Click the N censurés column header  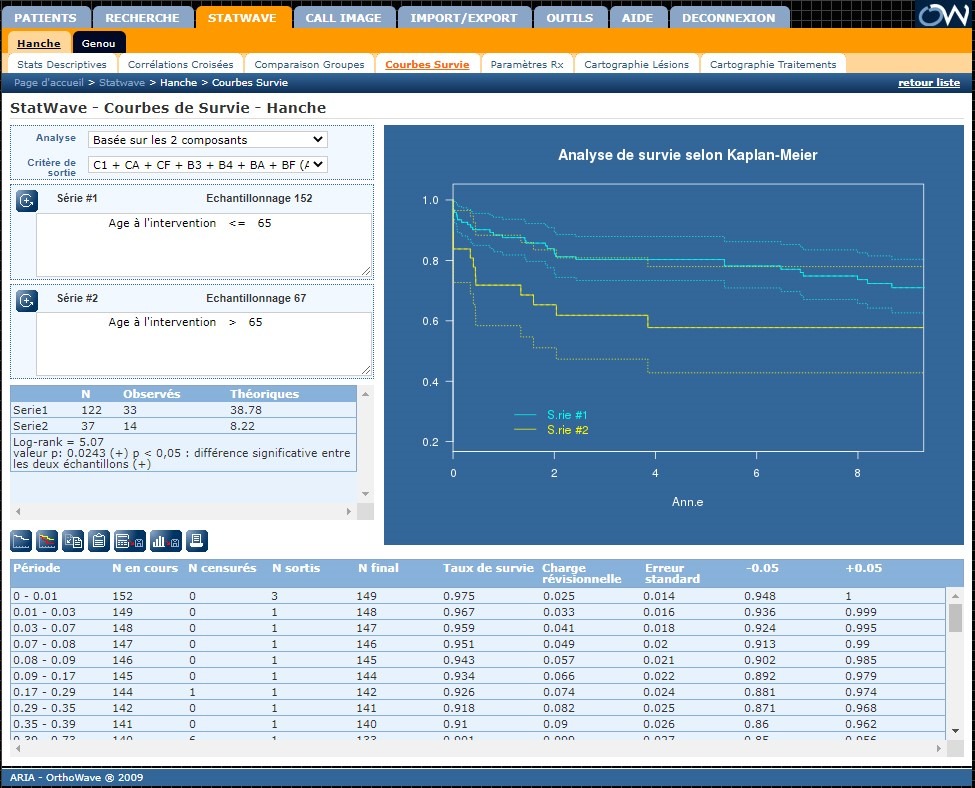222,568
